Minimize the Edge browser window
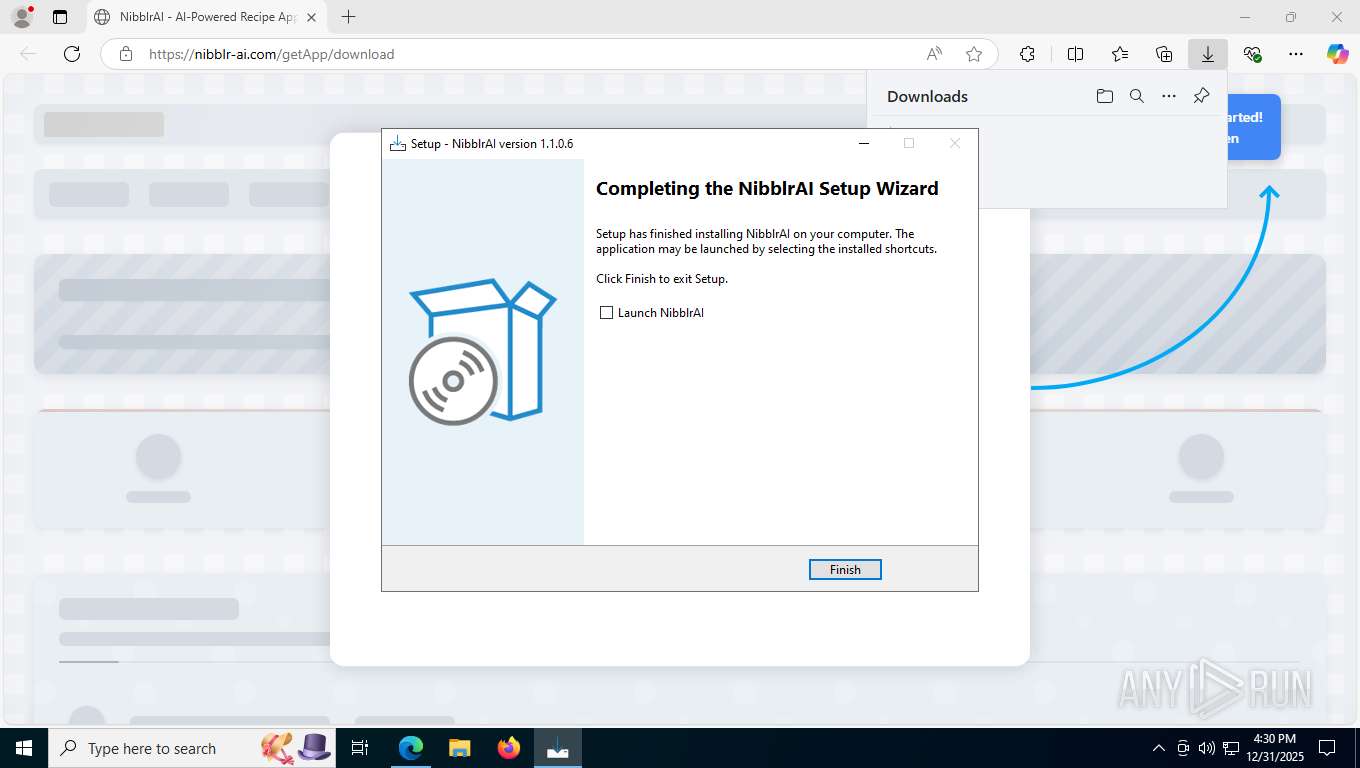 coord(1245,17)
